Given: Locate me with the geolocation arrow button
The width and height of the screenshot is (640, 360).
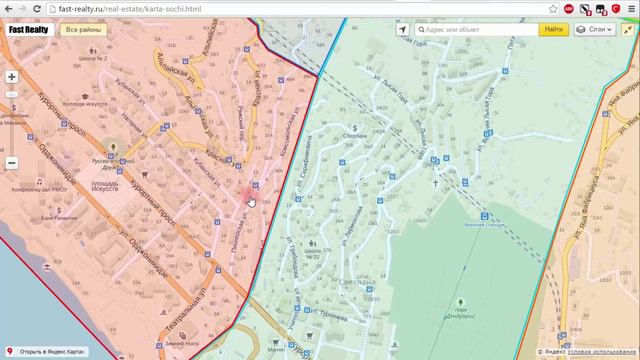Looking at the screenshot, I should 403,29.
